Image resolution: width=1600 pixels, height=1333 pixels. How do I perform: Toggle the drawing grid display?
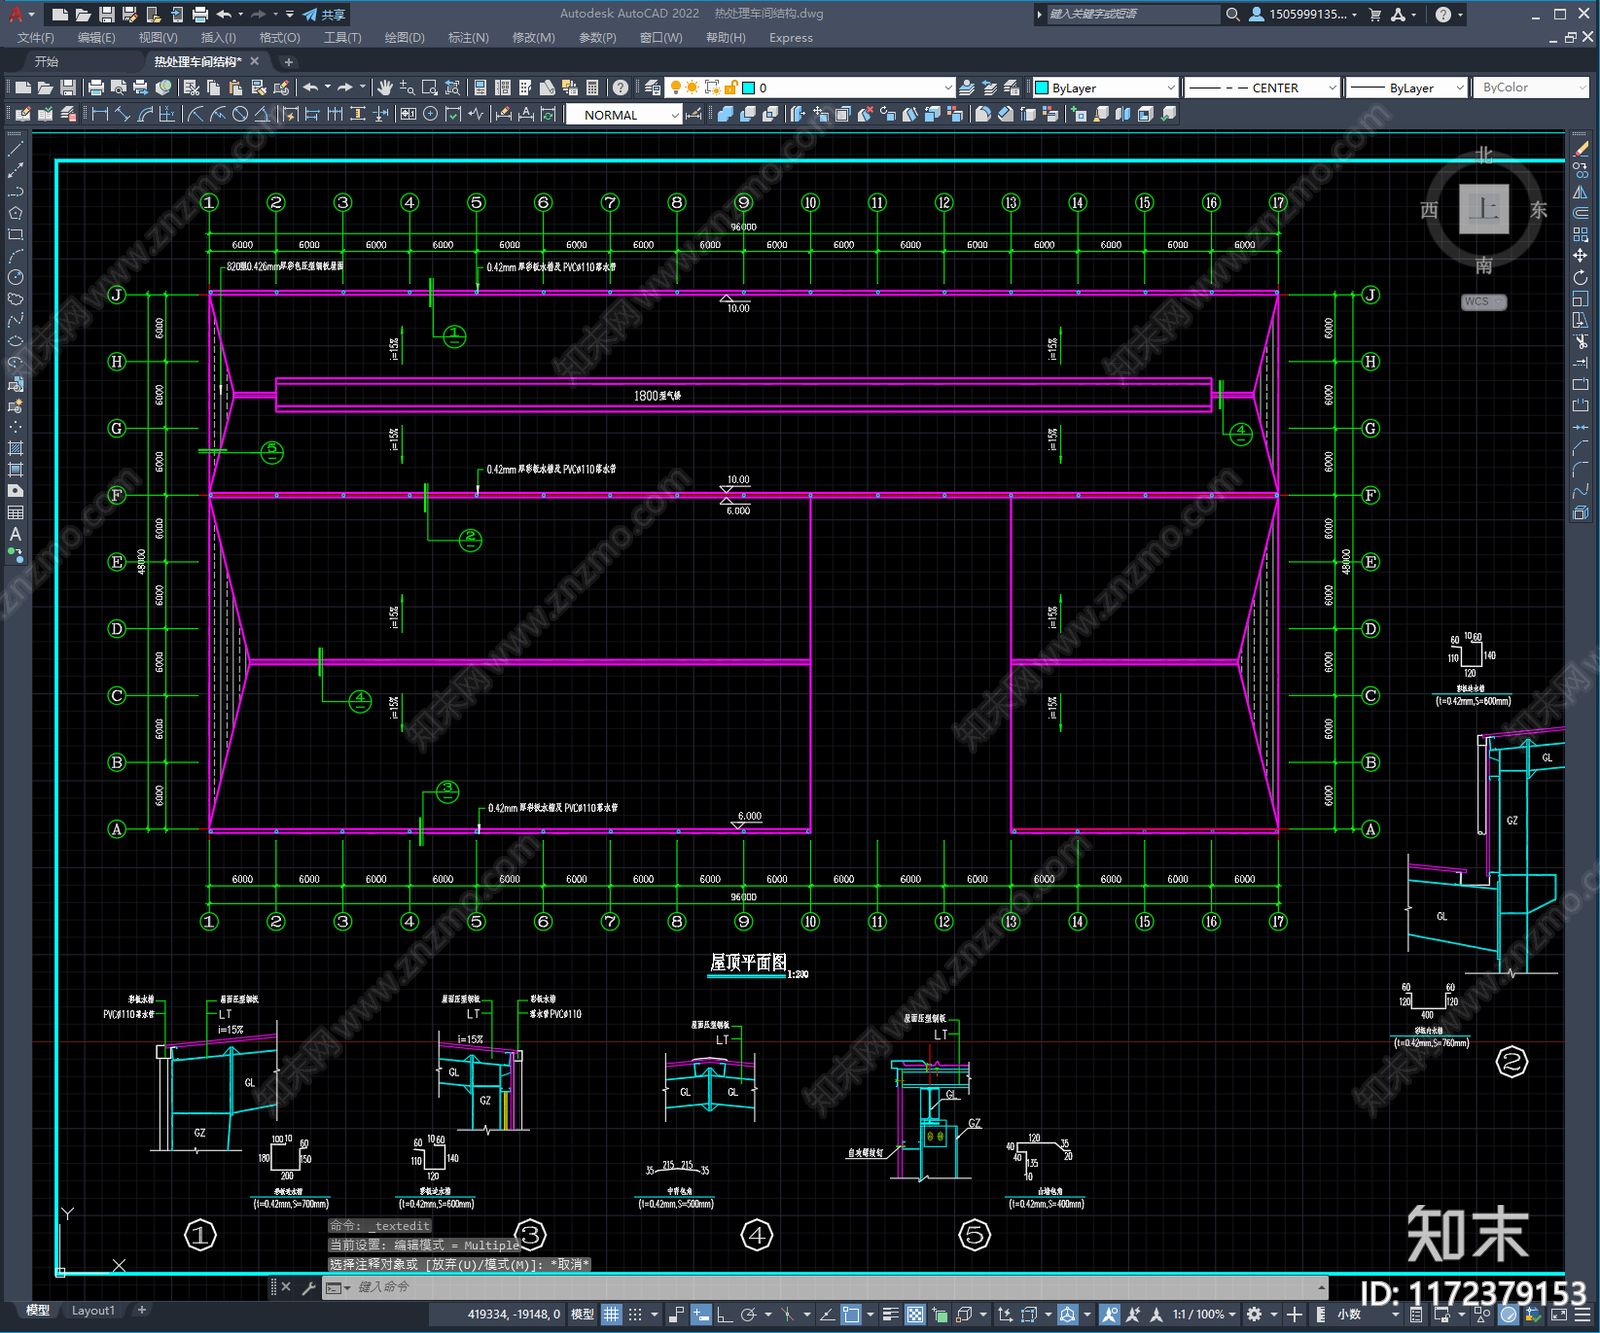(x=611, y=1314)
